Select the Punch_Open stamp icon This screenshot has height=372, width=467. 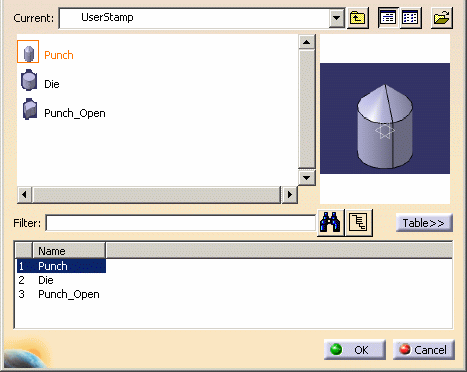click(x=30, y=109)
